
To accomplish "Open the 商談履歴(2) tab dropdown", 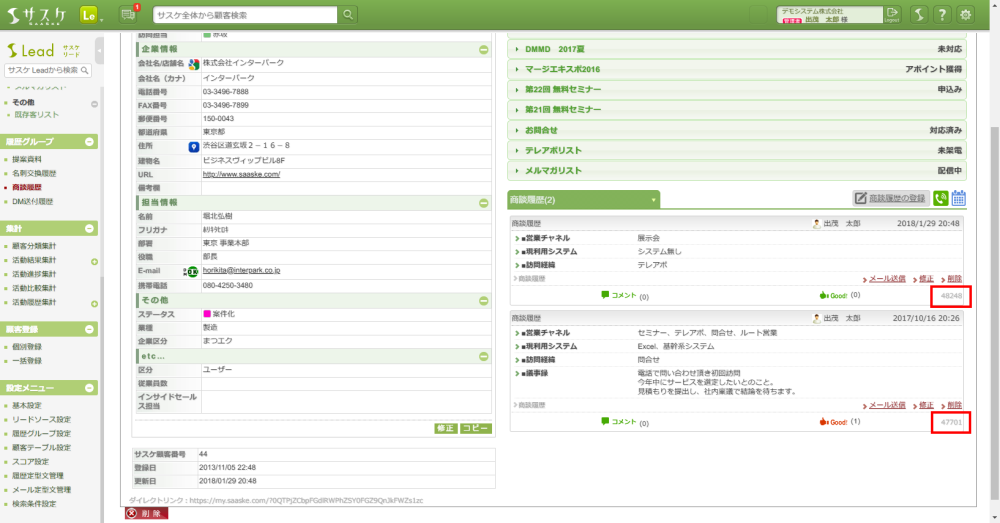I will 653,200.
